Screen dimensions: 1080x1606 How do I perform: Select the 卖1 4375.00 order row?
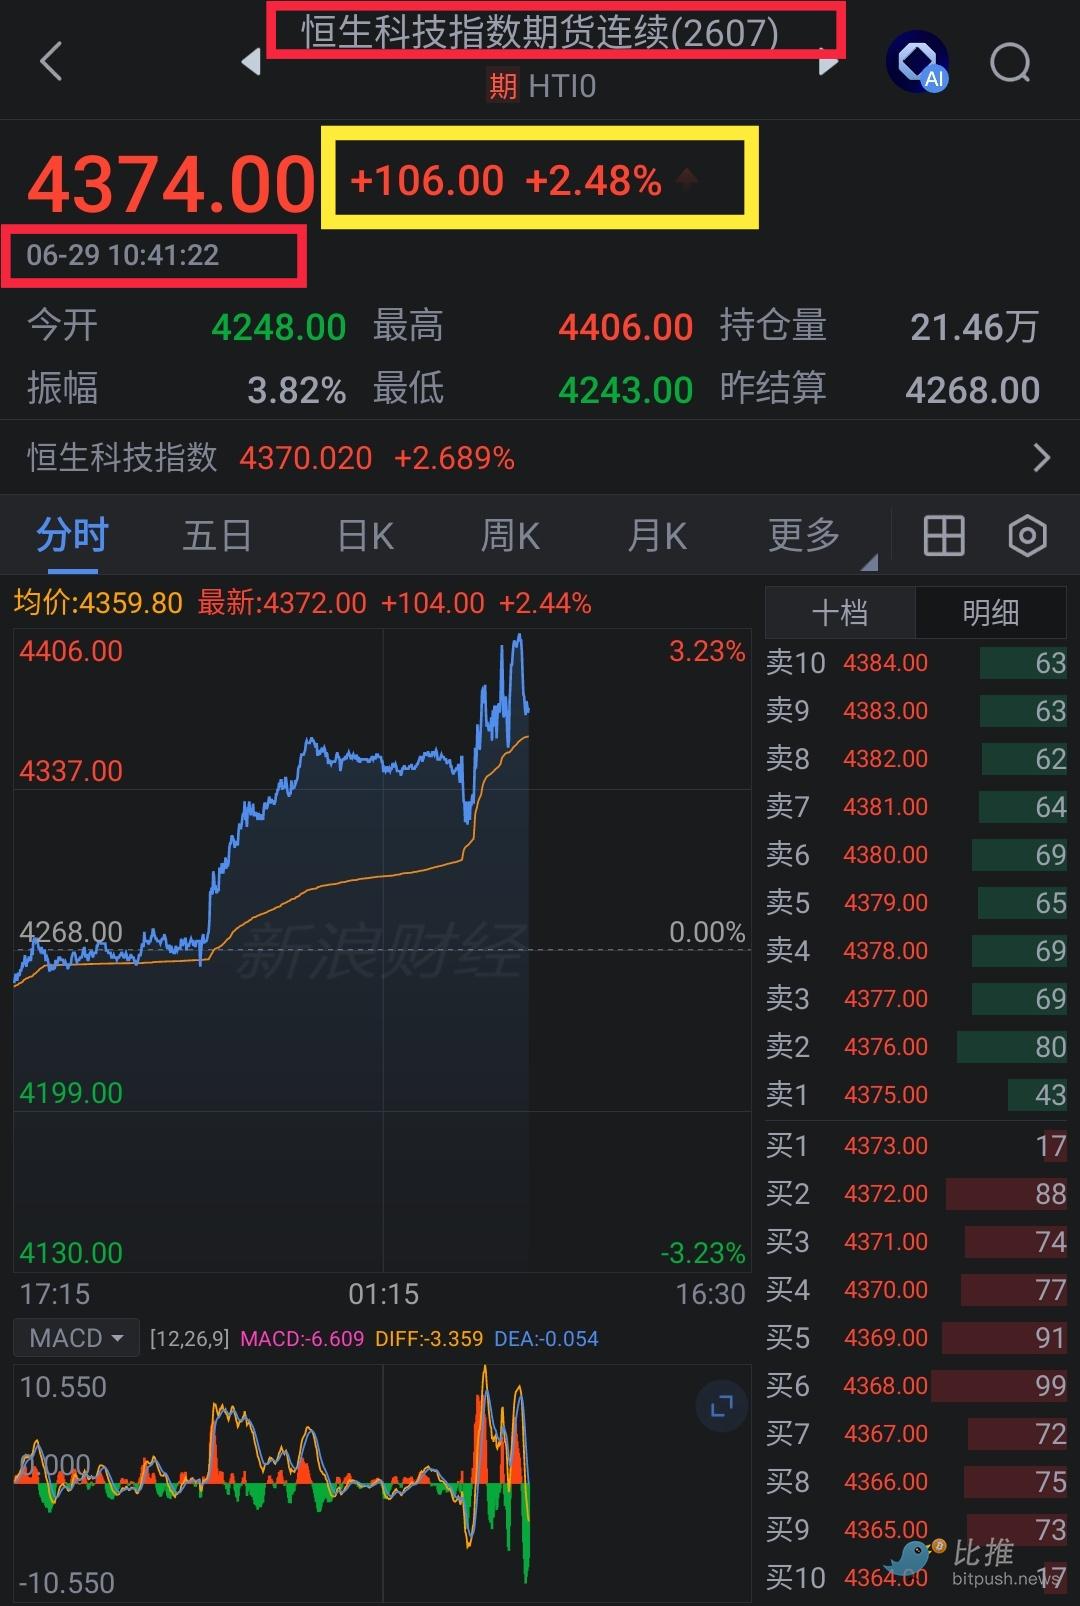916,1095
